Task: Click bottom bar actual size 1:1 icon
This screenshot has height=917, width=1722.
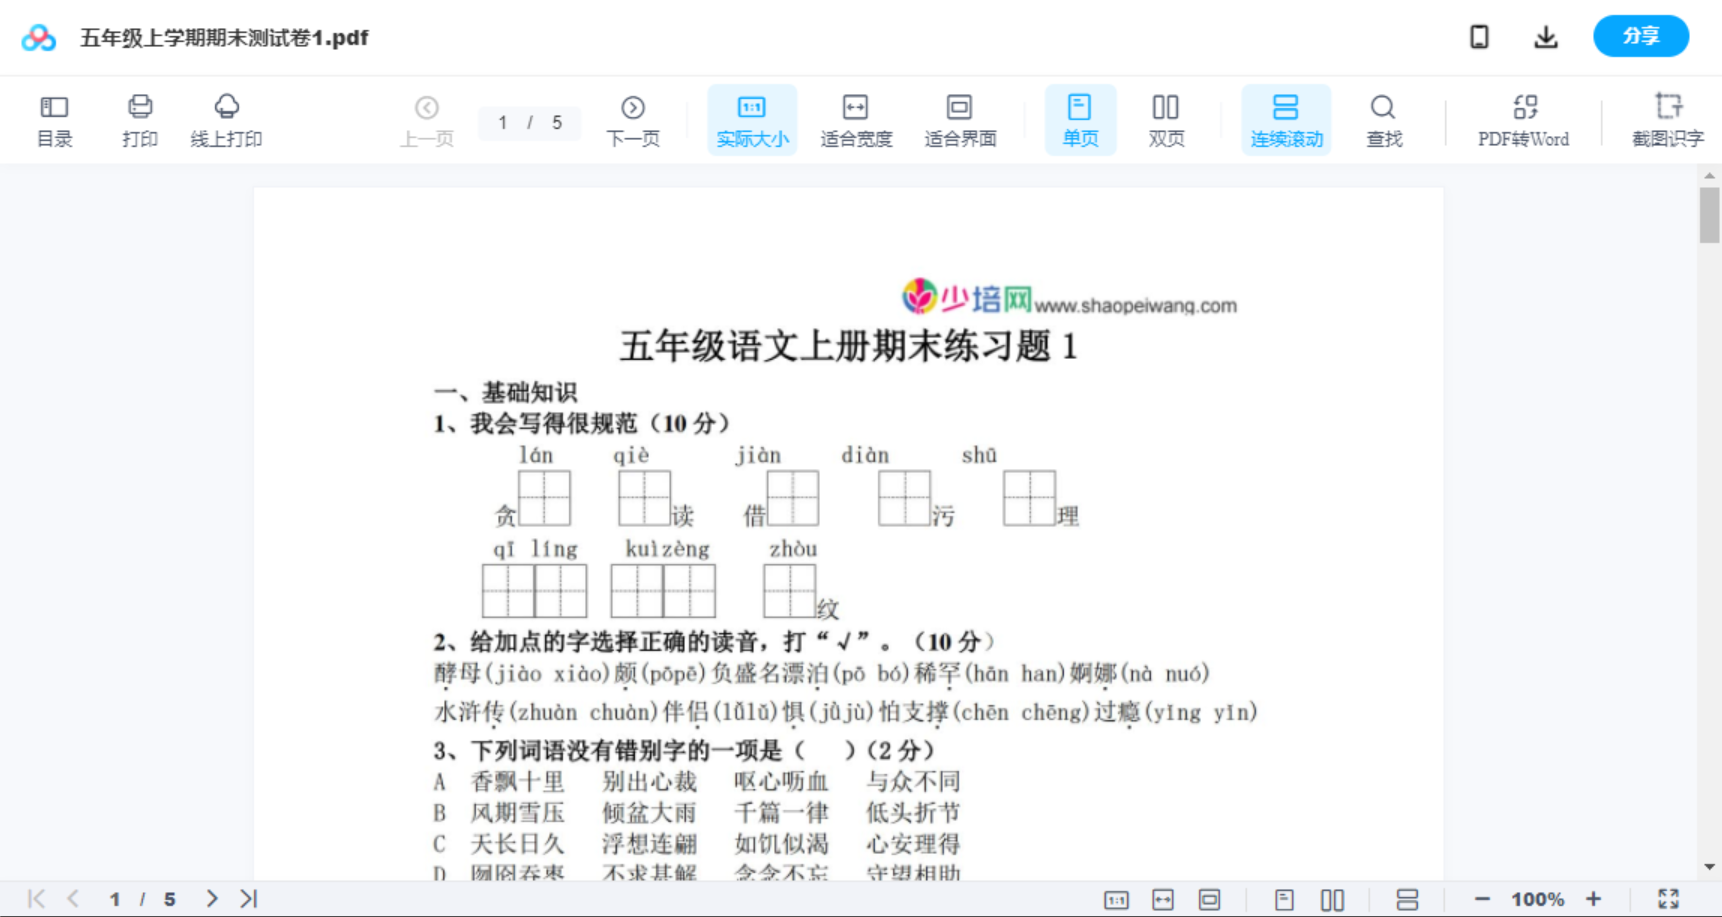Action: pyautogui.click(x=1116, y=900)
